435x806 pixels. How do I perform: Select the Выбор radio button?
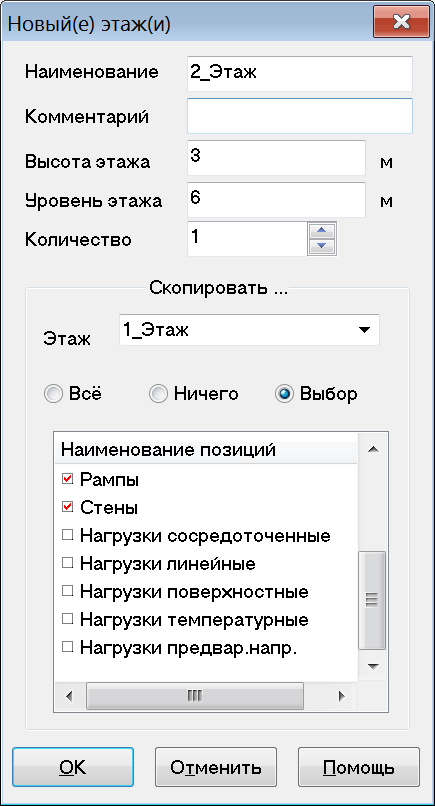tap(284, 394)
